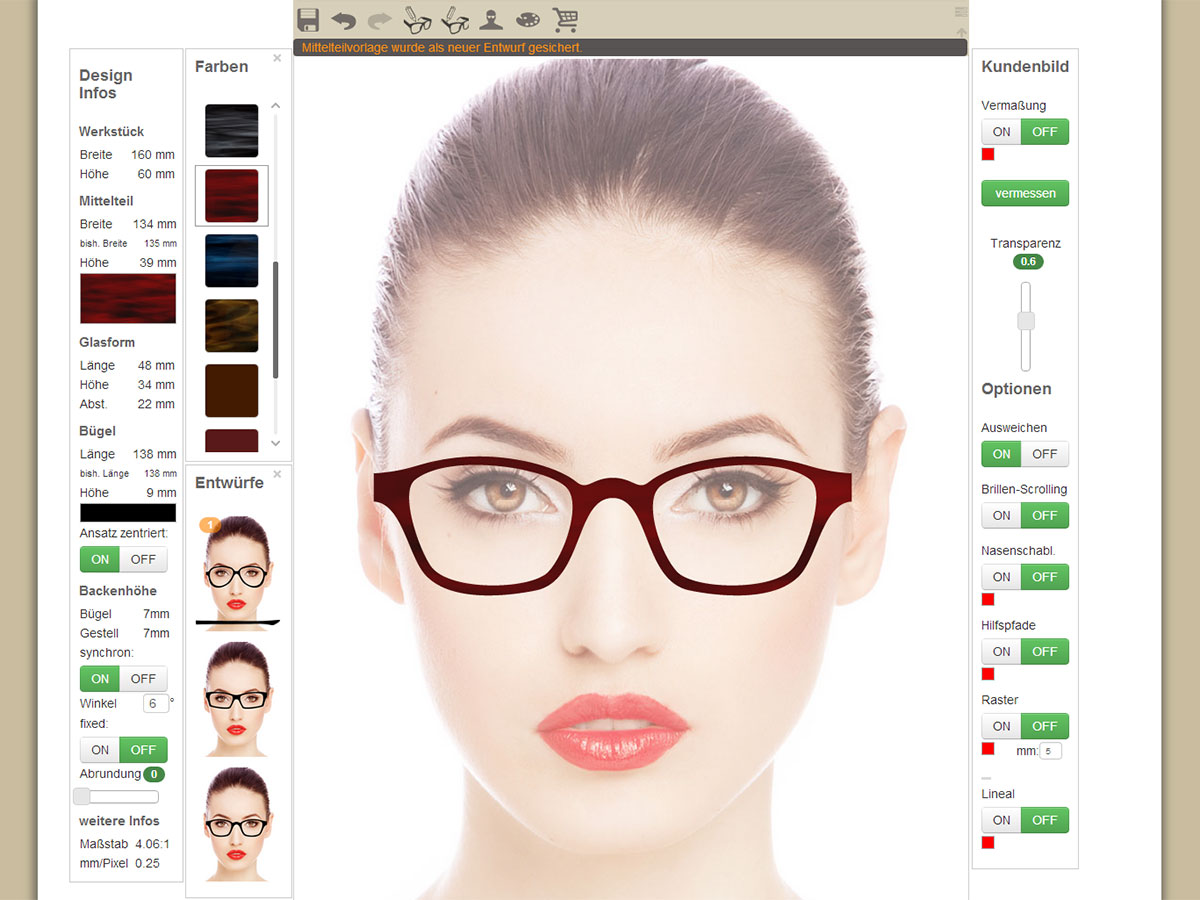Select the blue frame color swatch
The image size is (1200, 900).
pos(232,261)
